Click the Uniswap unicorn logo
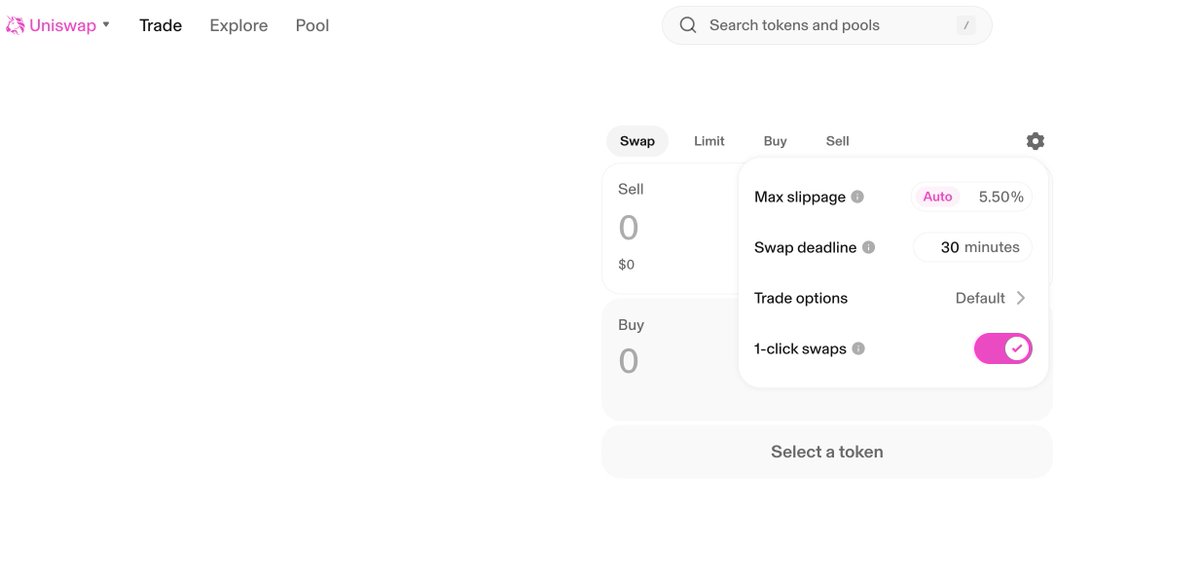 [x=15, y=26]
